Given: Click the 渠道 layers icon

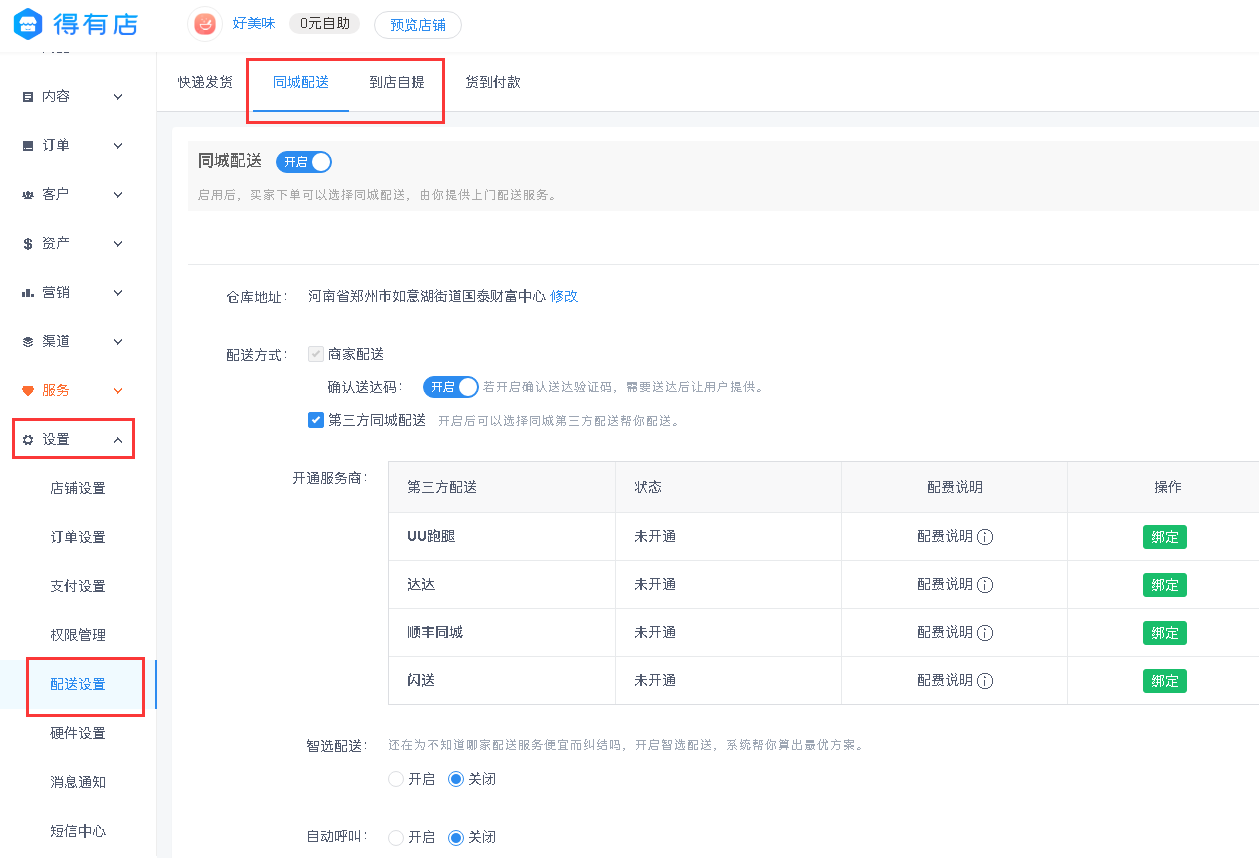Looking at the screenshot, I should pos(28,342).
